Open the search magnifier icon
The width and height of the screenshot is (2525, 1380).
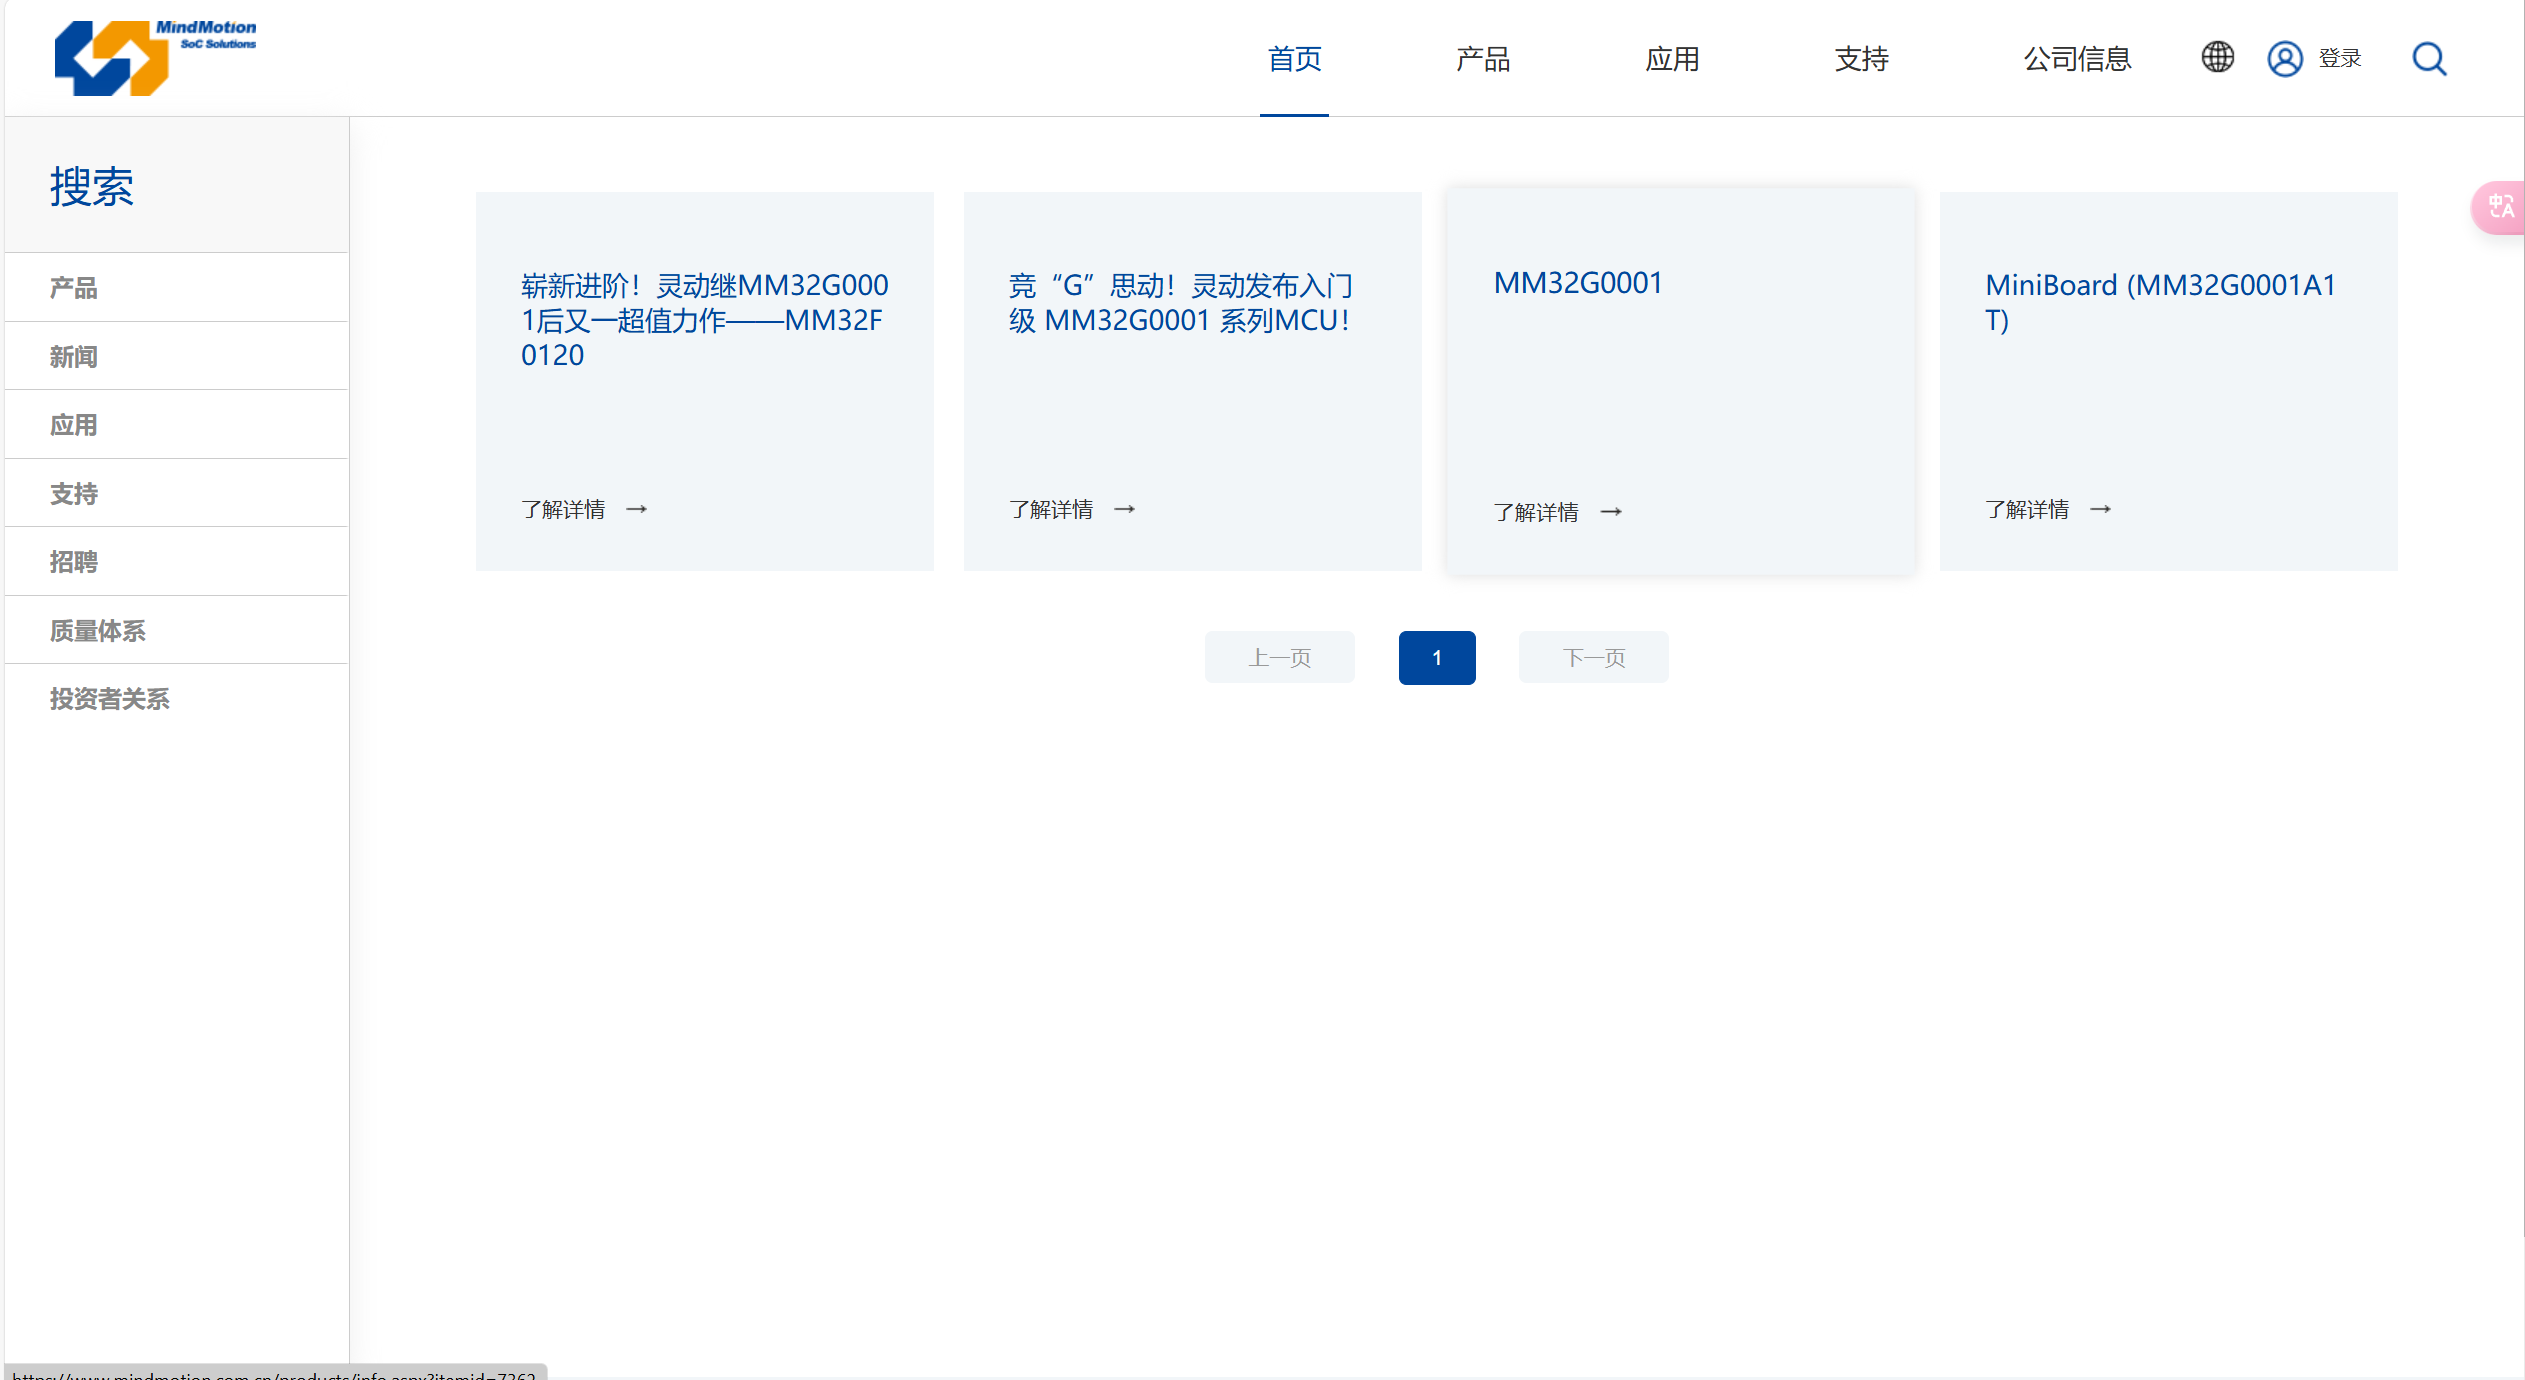tap(2429, 59)
